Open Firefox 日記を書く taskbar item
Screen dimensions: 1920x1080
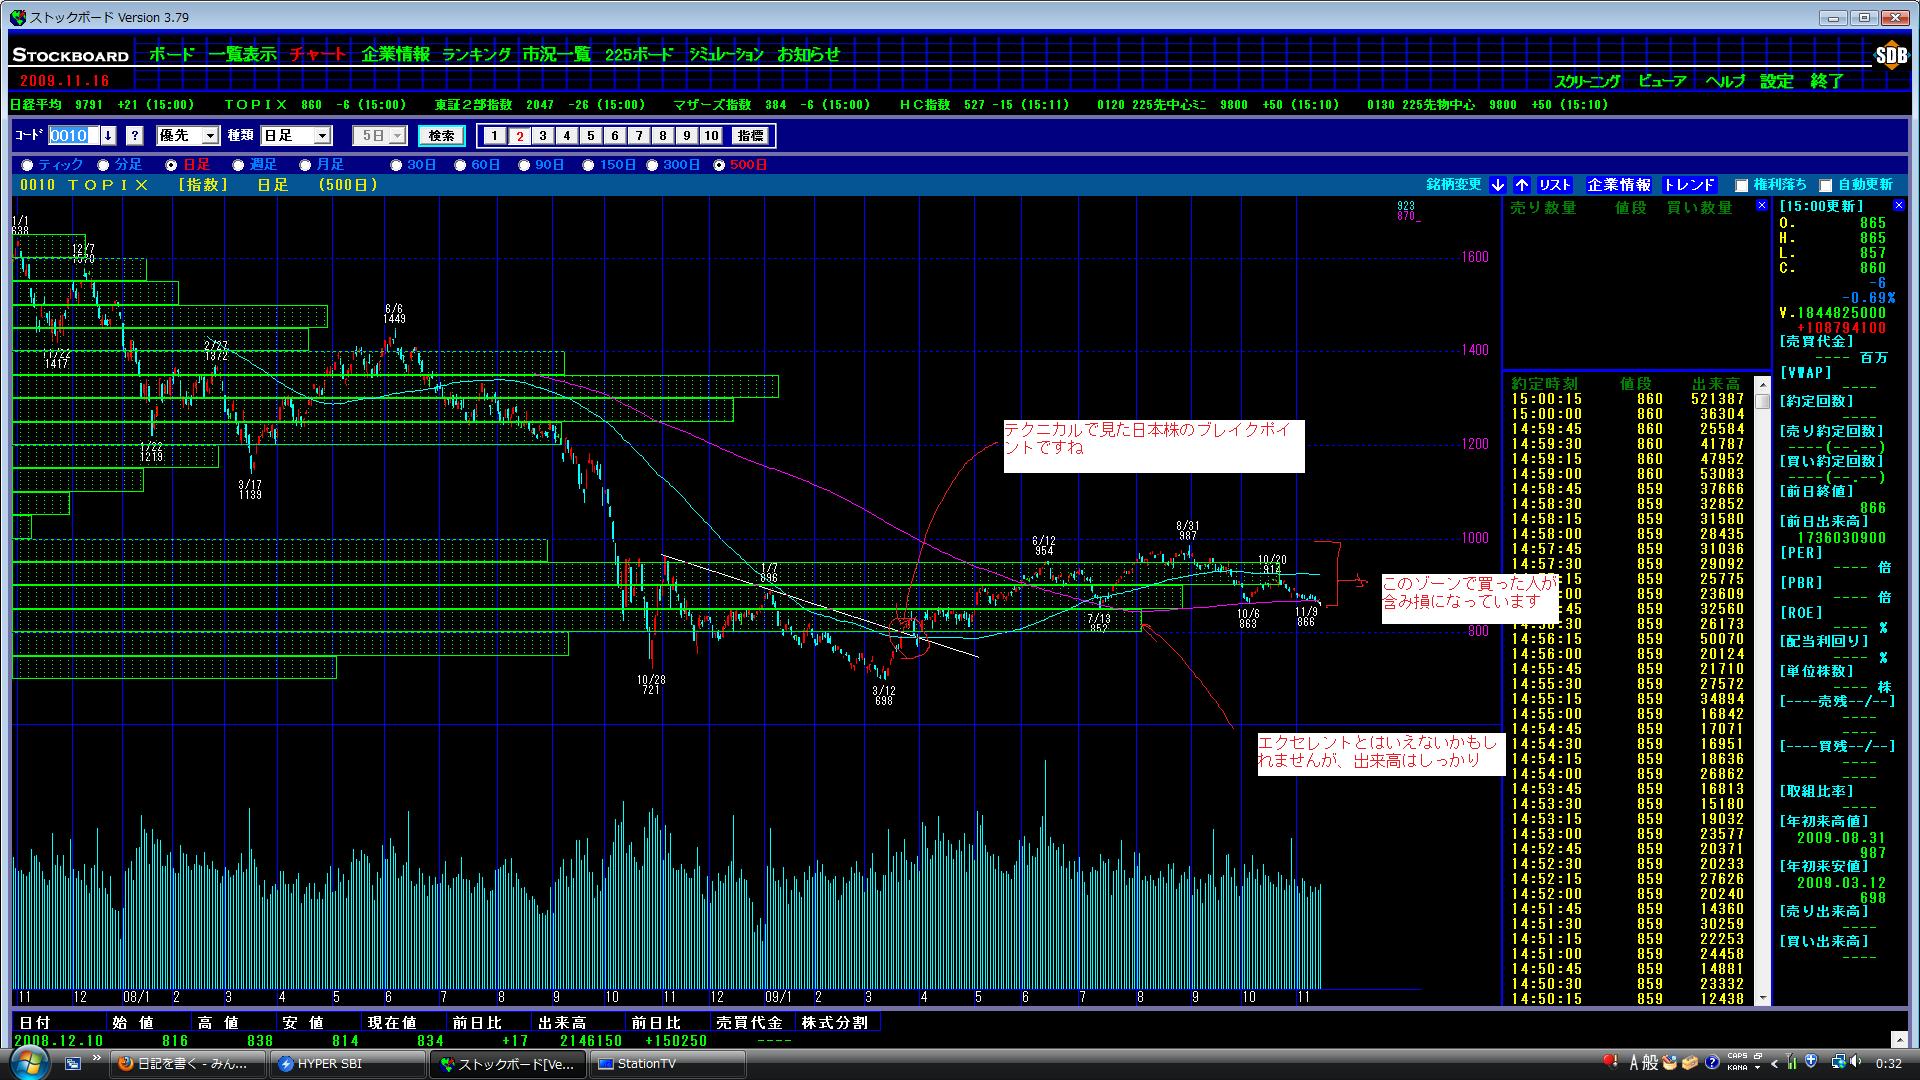[x=187, y=1064]
